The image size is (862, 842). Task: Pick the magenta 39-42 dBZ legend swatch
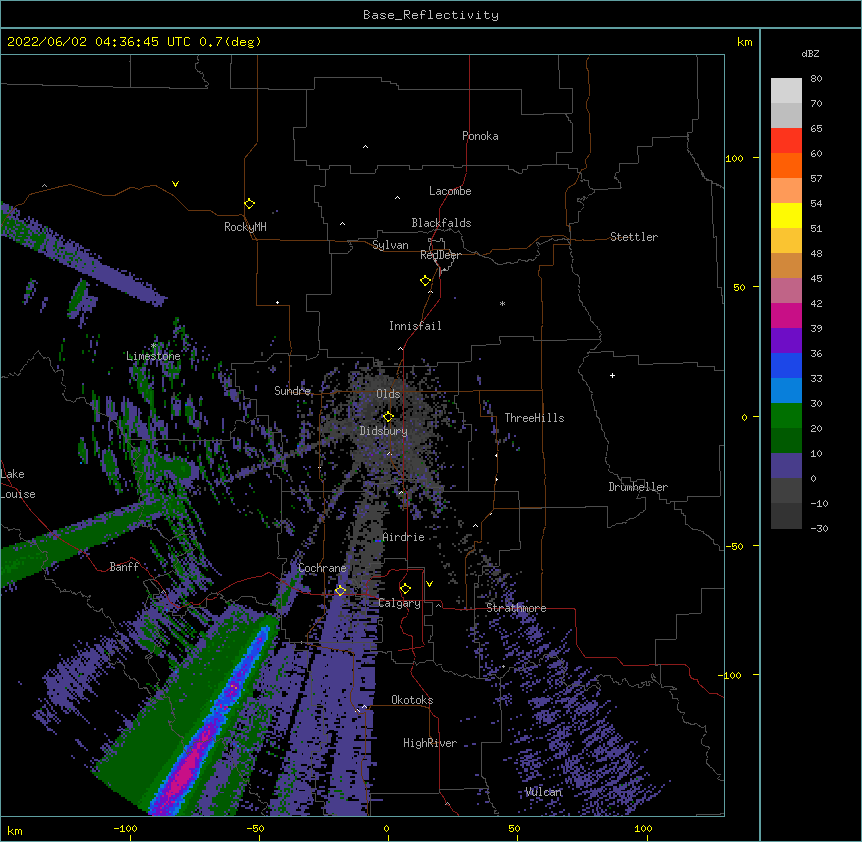pos(786,315)
